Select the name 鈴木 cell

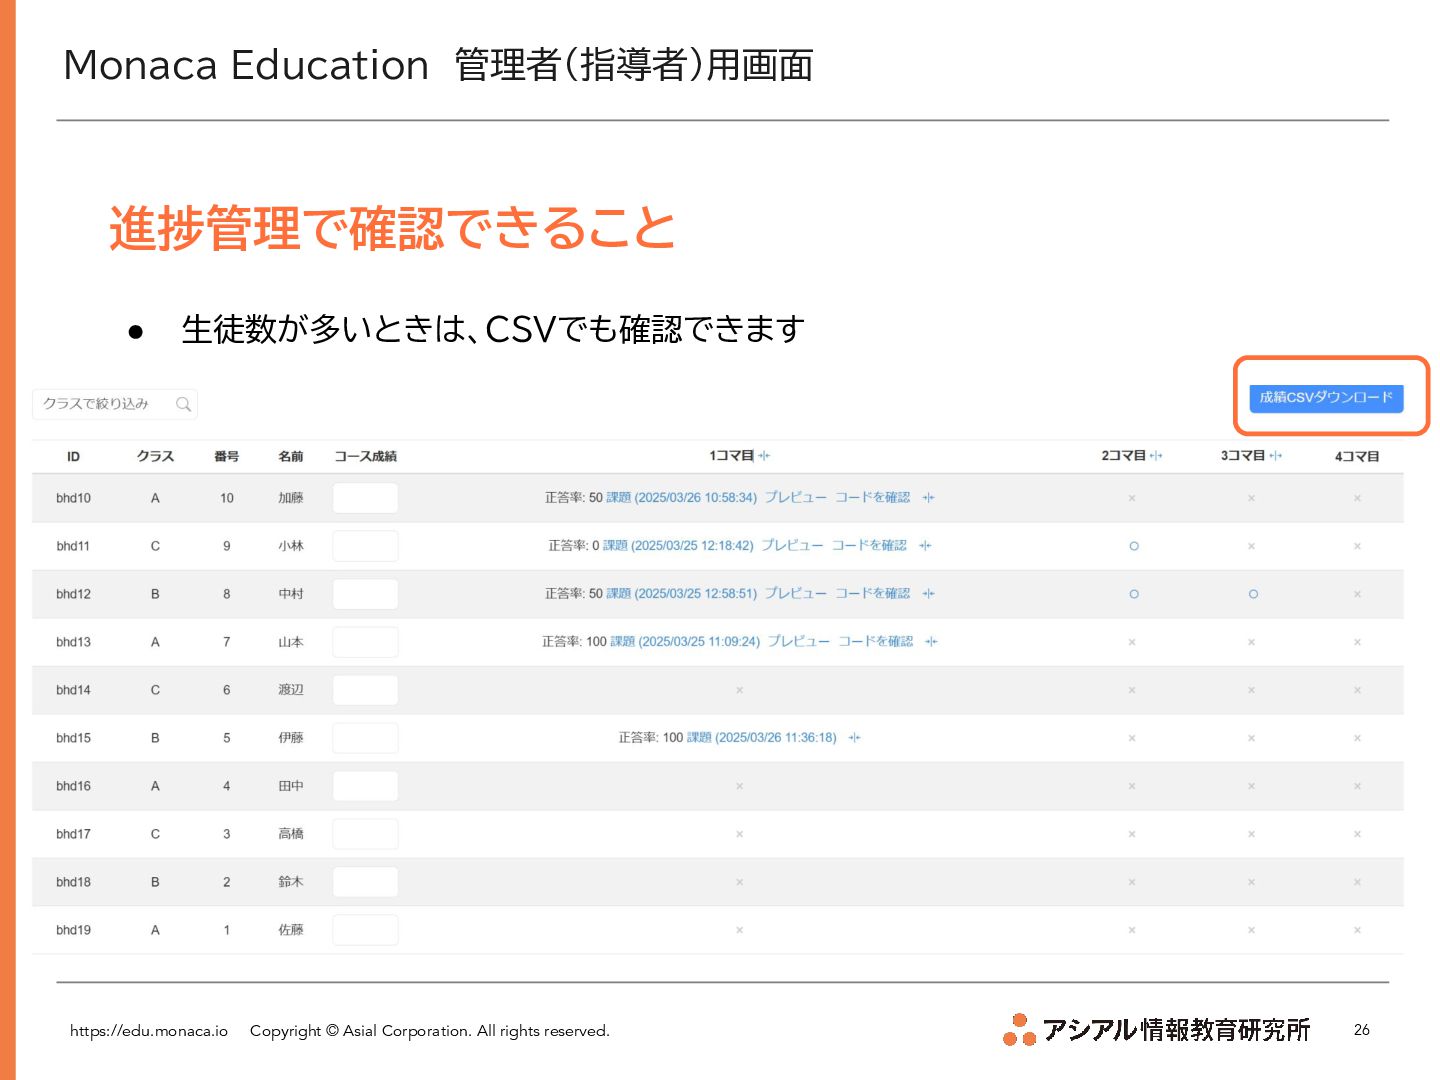click(x=291, y=882)
